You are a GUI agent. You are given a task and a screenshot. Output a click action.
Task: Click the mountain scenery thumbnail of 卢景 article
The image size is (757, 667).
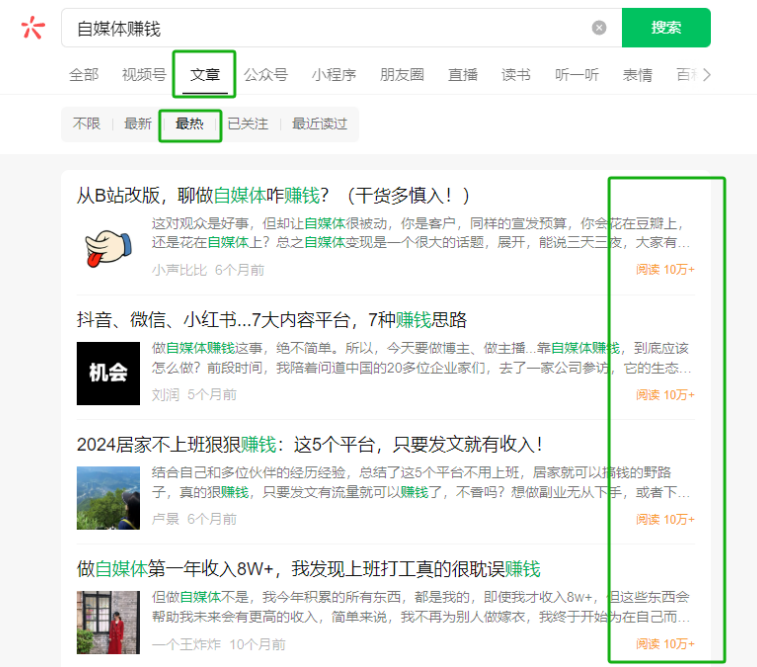click(x=108, y=498)
